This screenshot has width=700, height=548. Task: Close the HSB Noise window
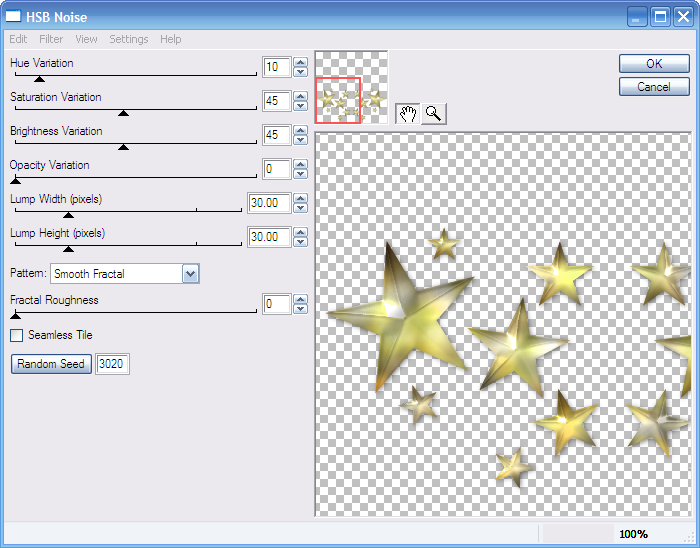[683, 17]
